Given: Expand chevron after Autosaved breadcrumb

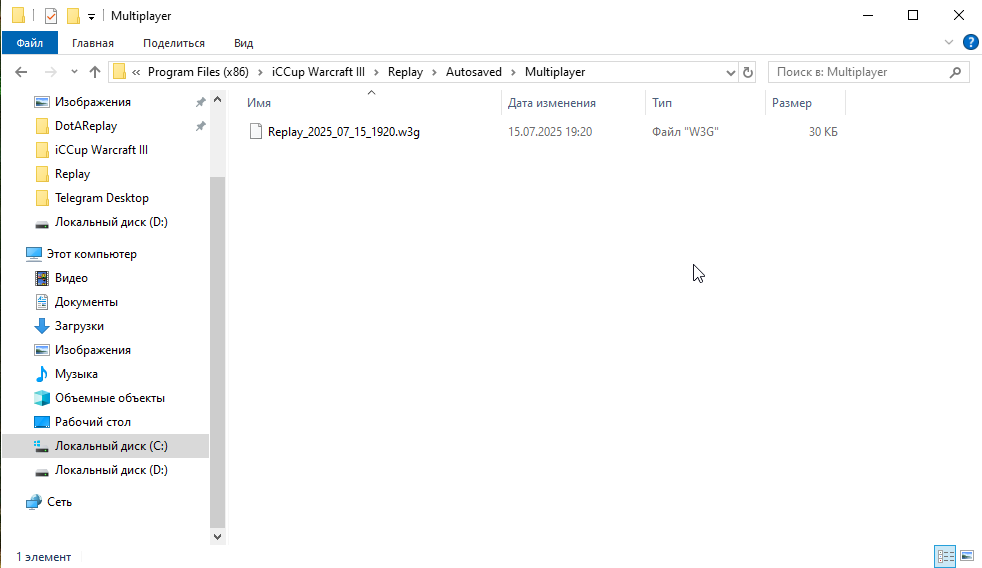Looking at the screenshot, I should click(x=513, y=72).
